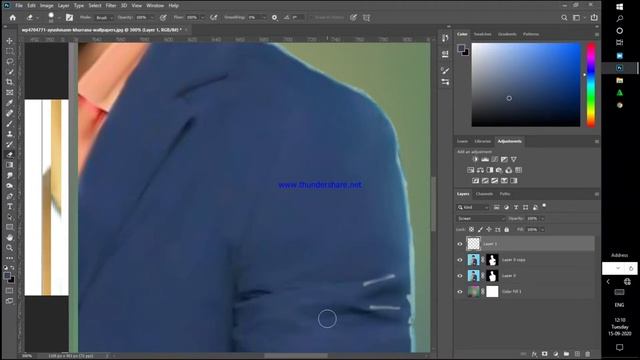The width and height of the screenshot is (640, 360).
Task: Open the layer filter Kind dropdown
Action: 473,207
